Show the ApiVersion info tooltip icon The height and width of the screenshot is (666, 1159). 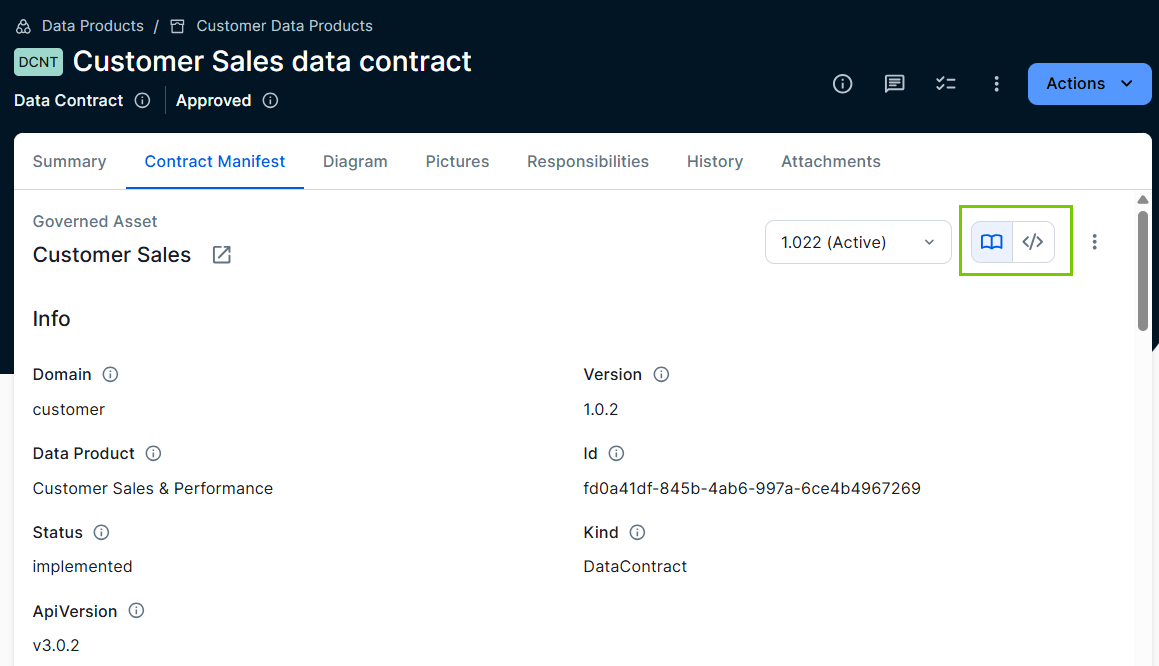(135, 610)
